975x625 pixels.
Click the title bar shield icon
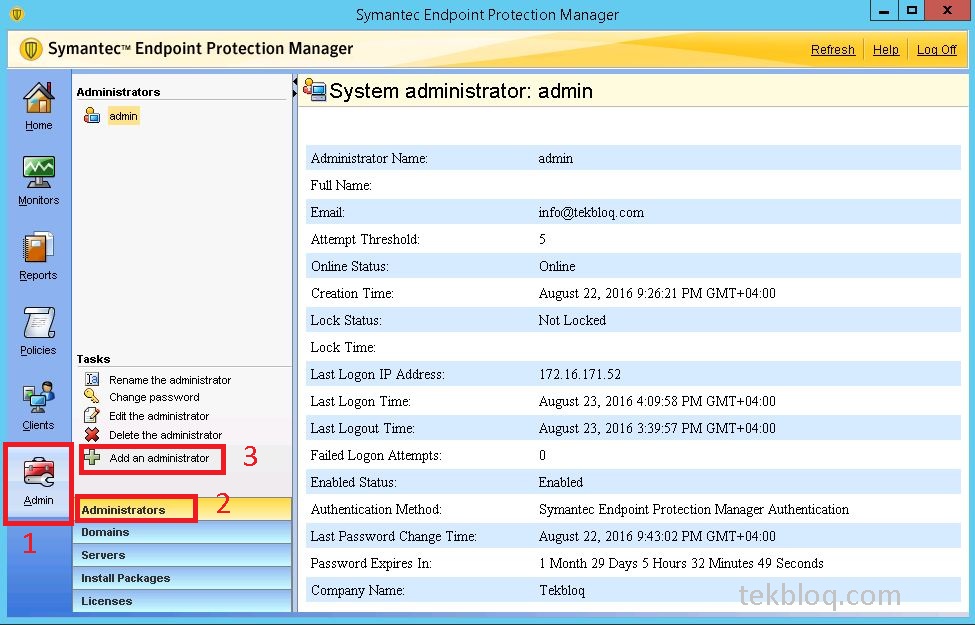tap(17, 14)
